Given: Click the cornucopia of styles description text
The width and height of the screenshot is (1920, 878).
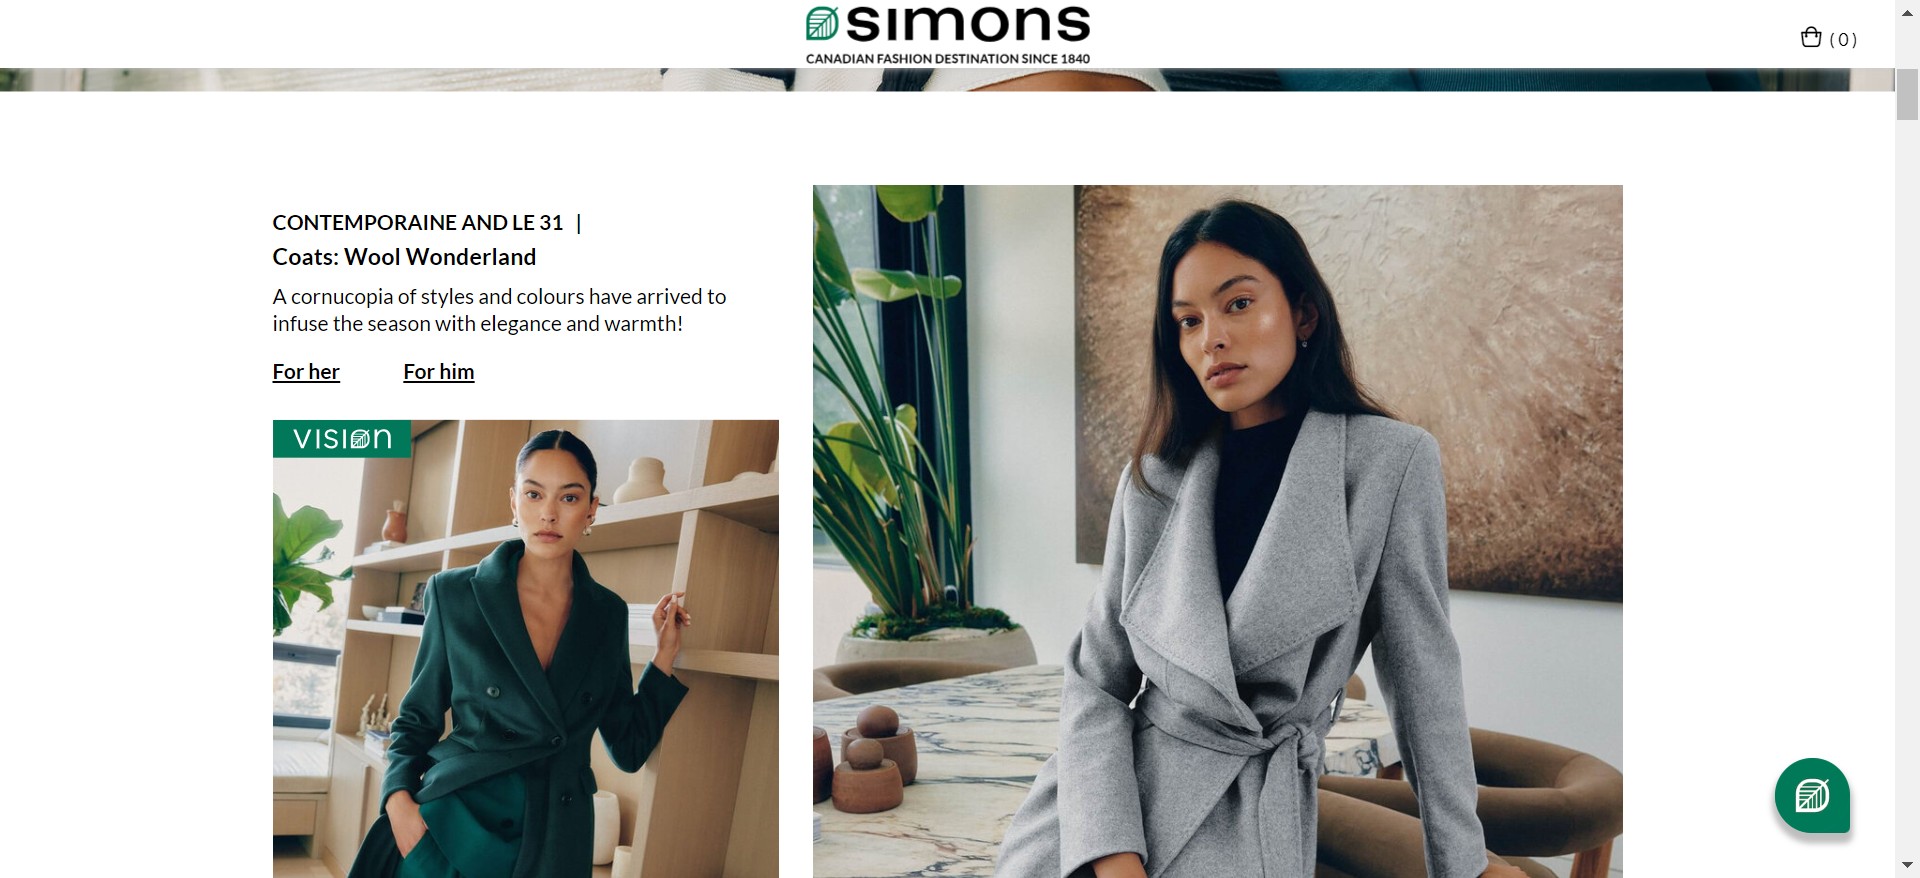Looking at the screenshot, I should coord(499,310).
